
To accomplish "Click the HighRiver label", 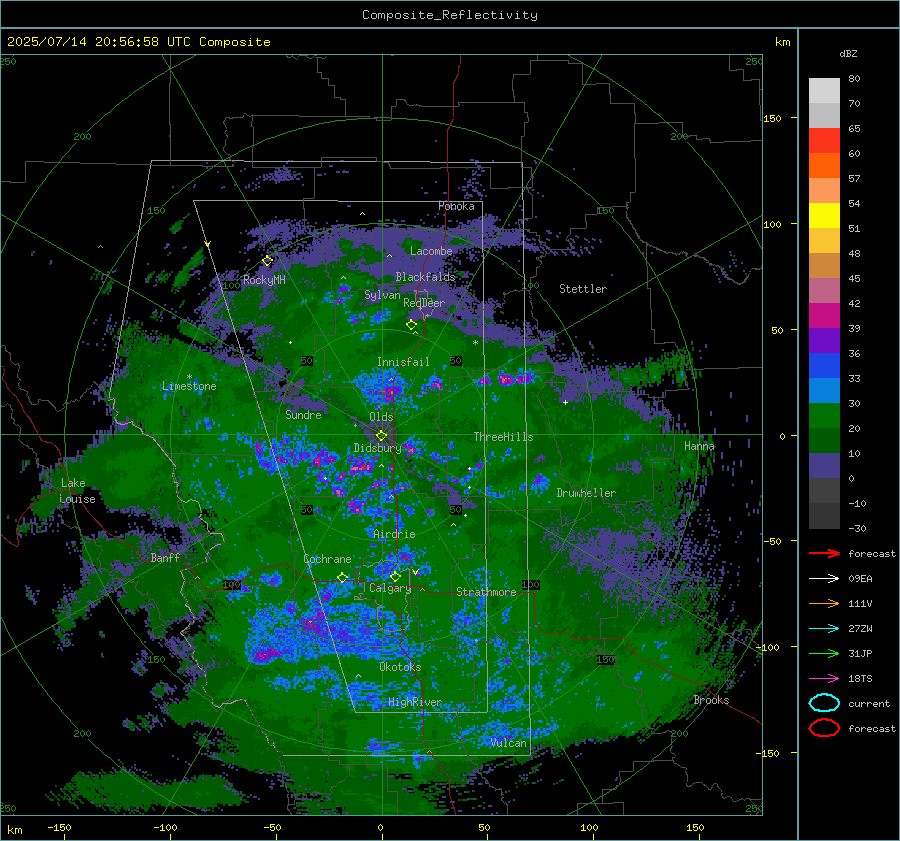I will point(415,703).
